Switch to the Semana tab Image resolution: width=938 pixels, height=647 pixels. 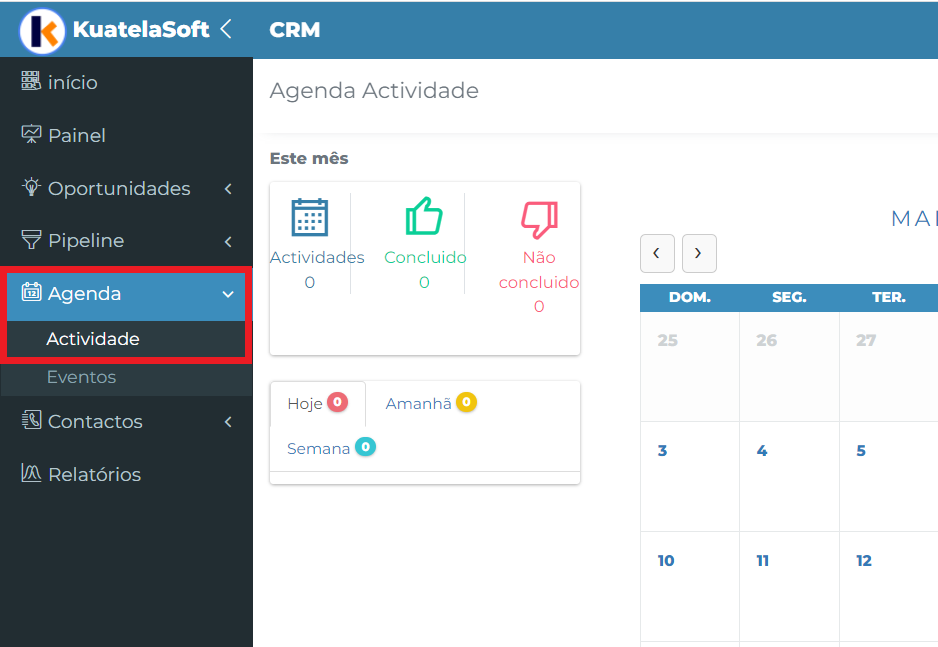tap(331, 448)
